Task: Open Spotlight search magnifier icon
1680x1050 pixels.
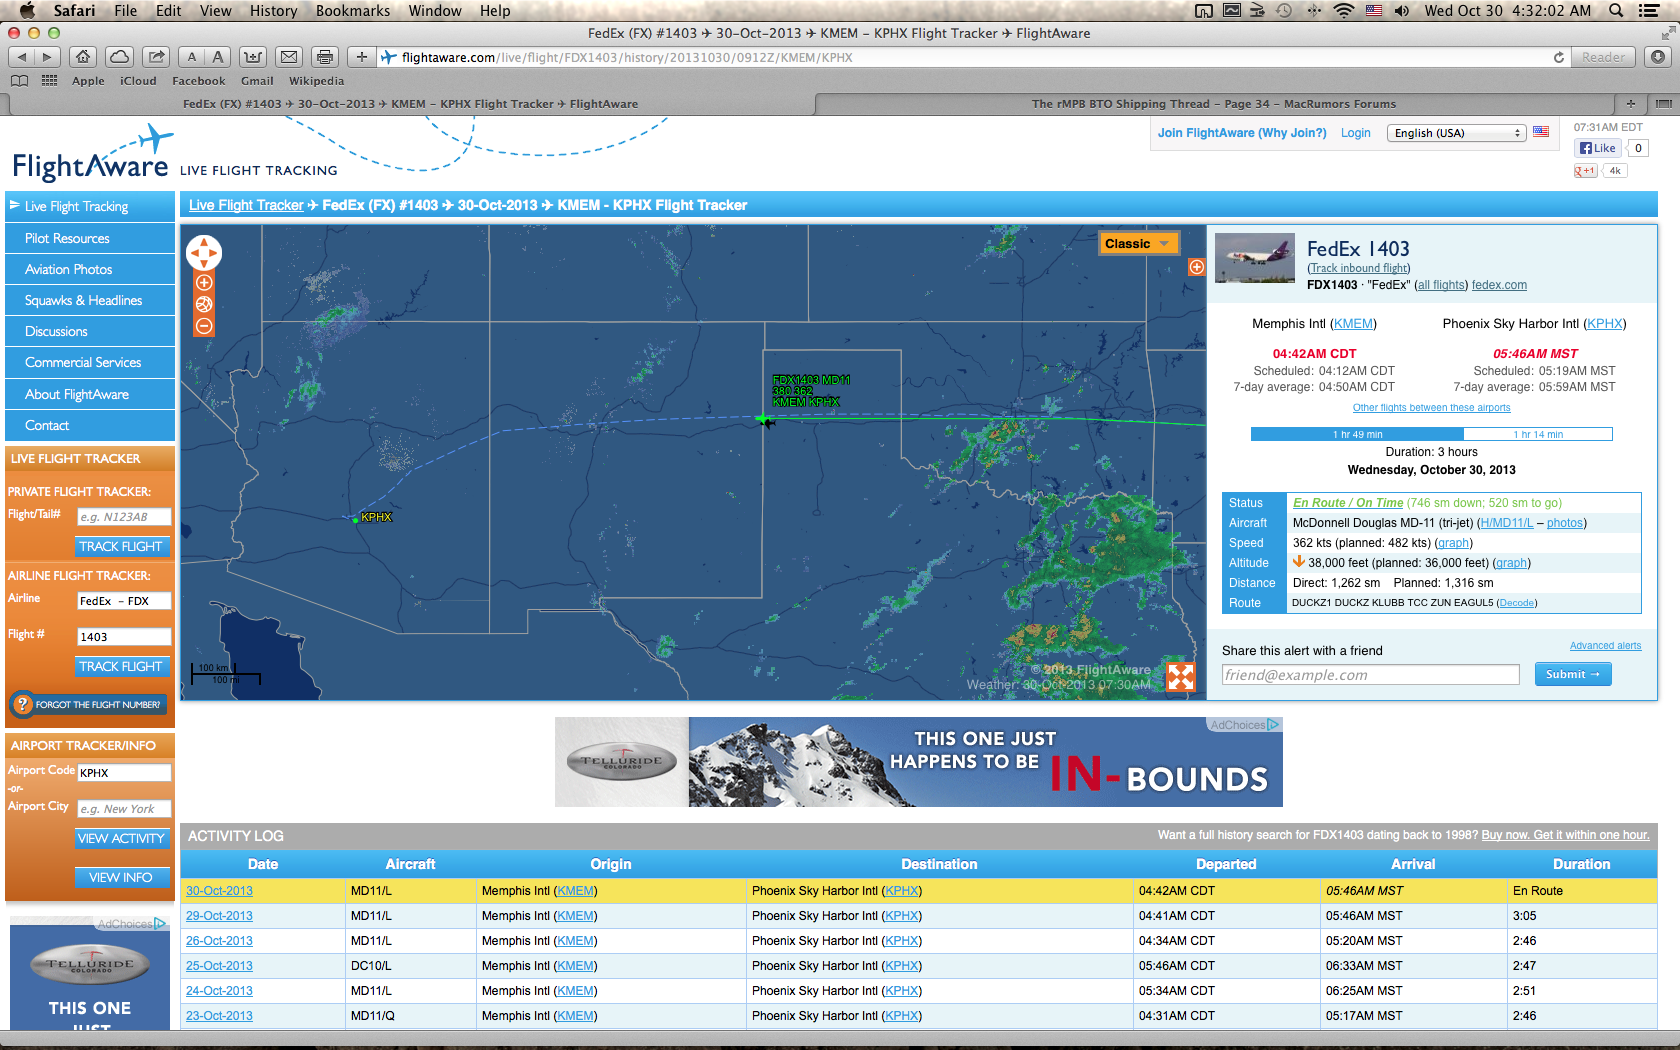Action: pyautogui.click(x=1616, y=10)
